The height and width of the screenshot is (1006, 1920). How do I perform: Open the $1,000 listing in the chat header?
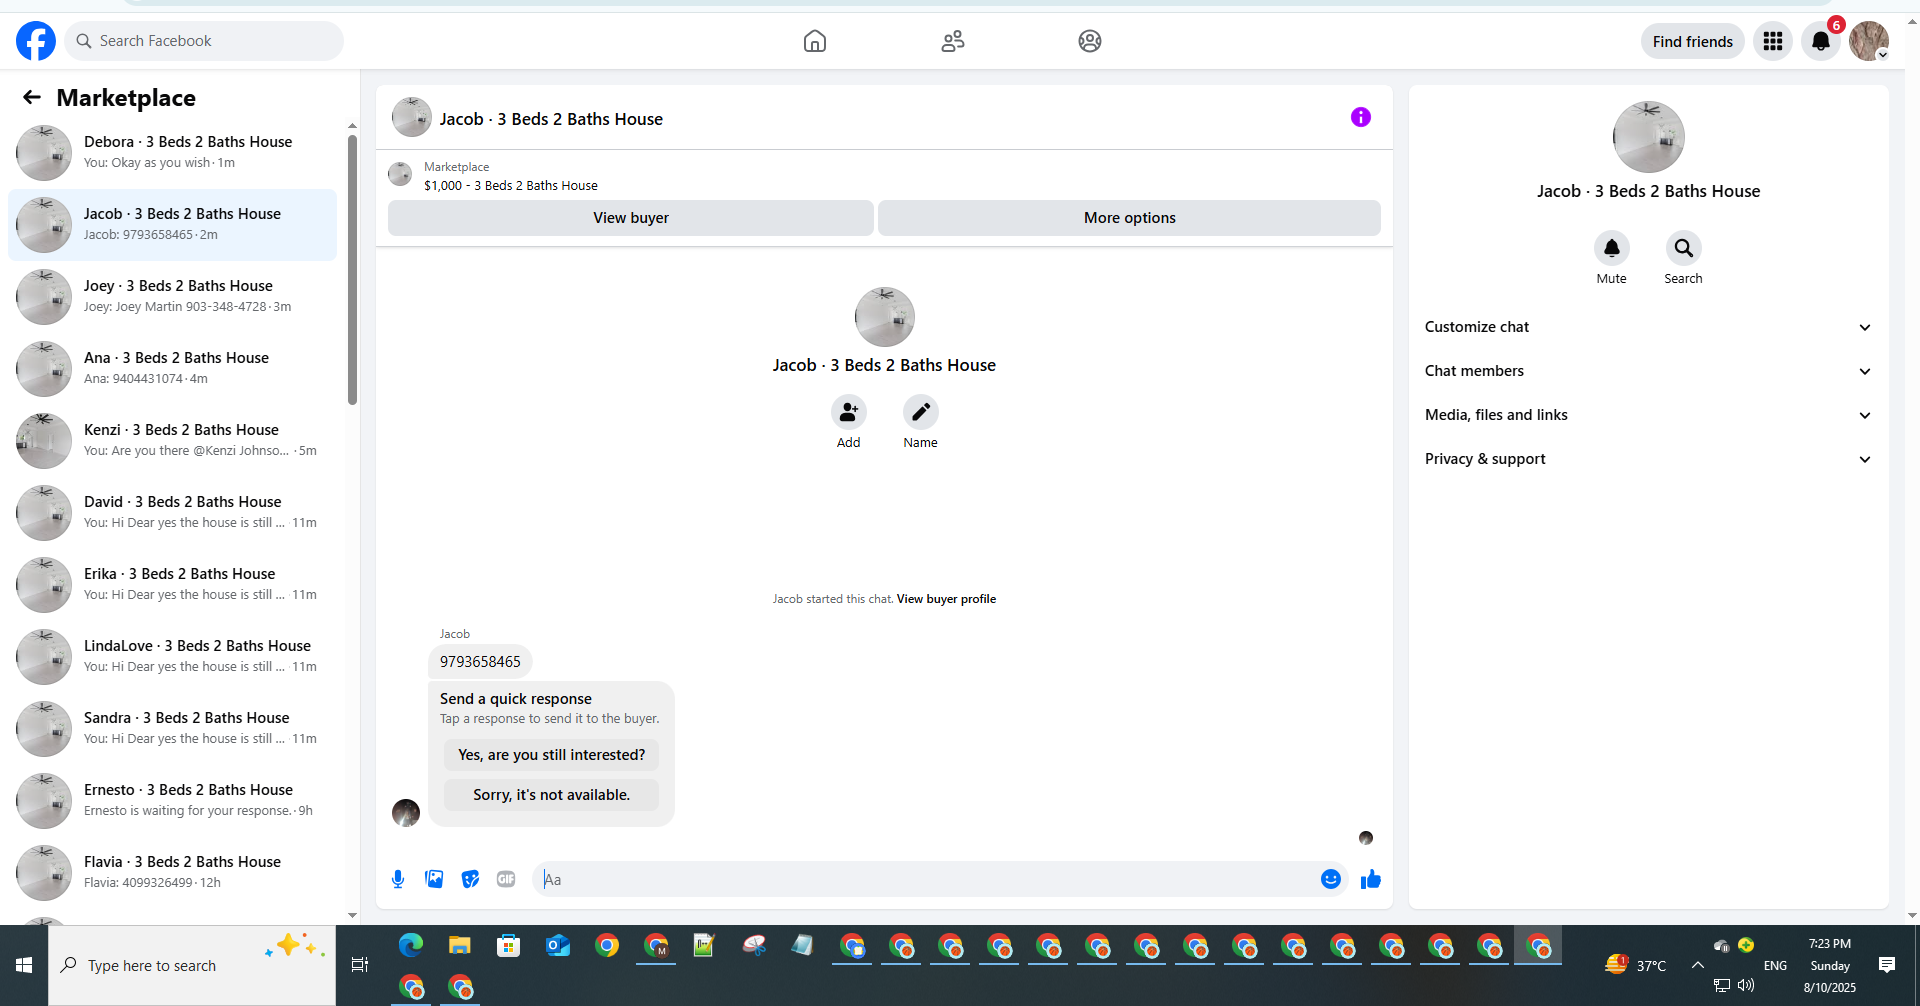coord(511,186)
